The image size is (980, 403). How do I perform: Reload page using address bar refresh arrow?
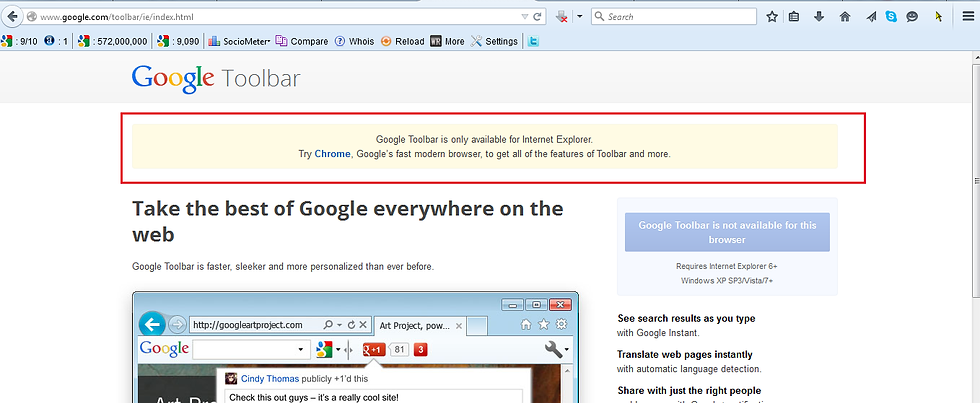(537, 17)
